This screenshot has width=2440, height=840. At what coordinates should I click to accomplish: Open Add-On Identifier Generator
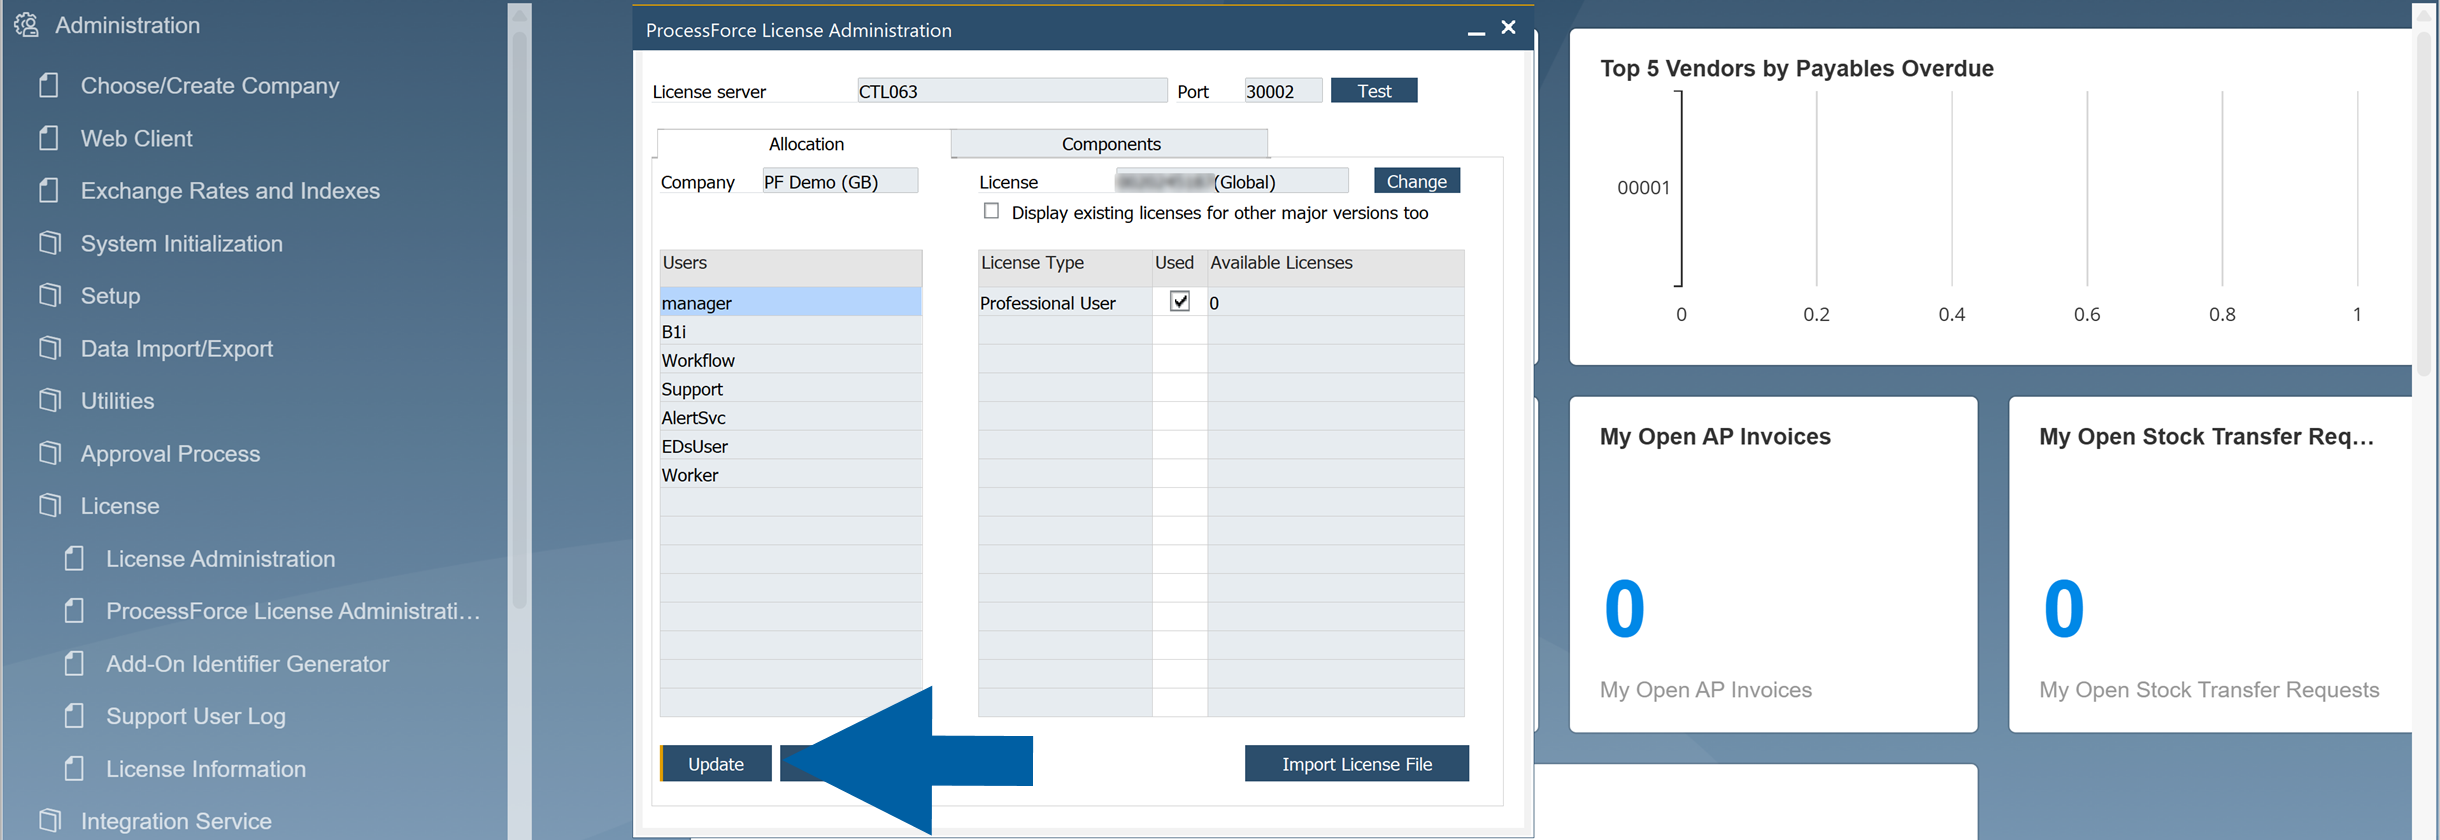[248, 664]
